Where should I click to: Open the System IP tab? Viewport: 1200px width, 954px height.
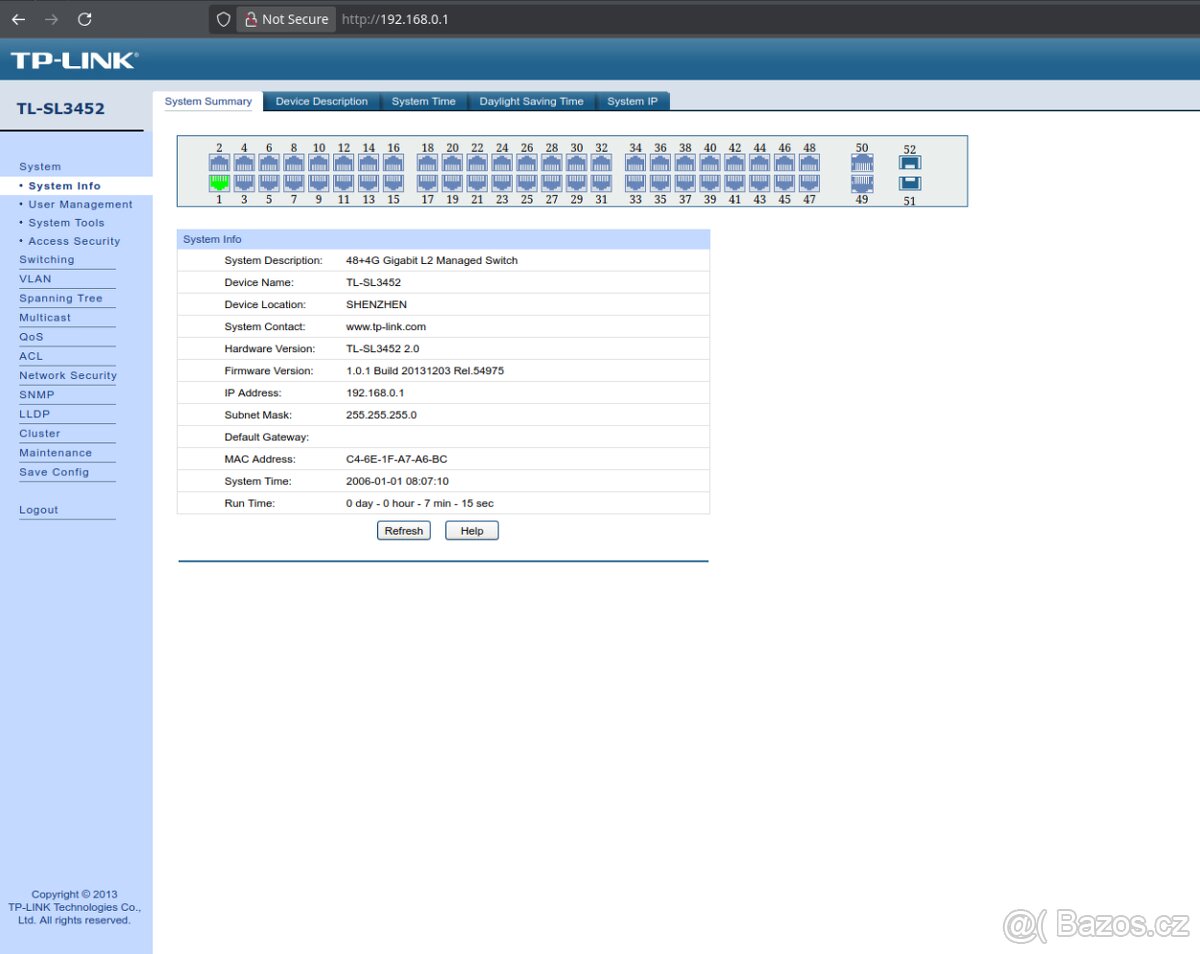(x=632, y=100)
